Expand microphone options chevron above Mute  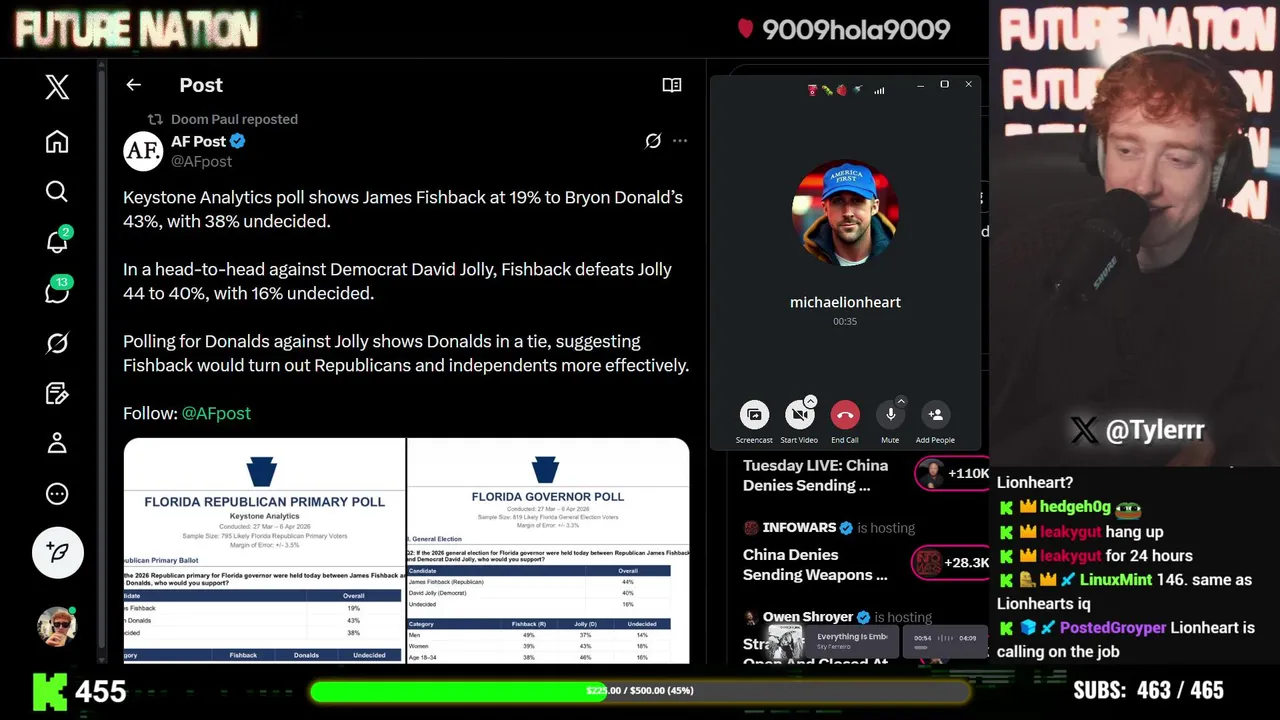(901, 401)
